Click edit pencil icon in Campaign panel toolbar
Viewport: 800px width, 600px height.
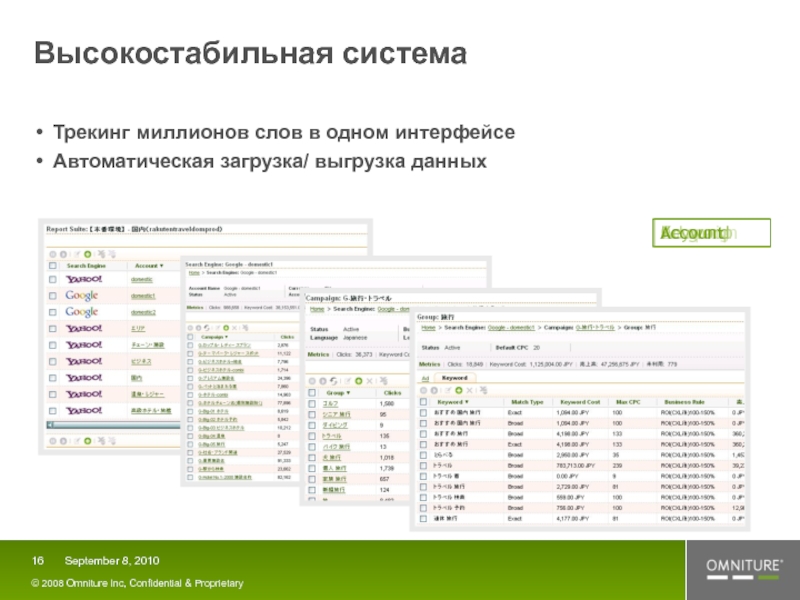[347, 381]
